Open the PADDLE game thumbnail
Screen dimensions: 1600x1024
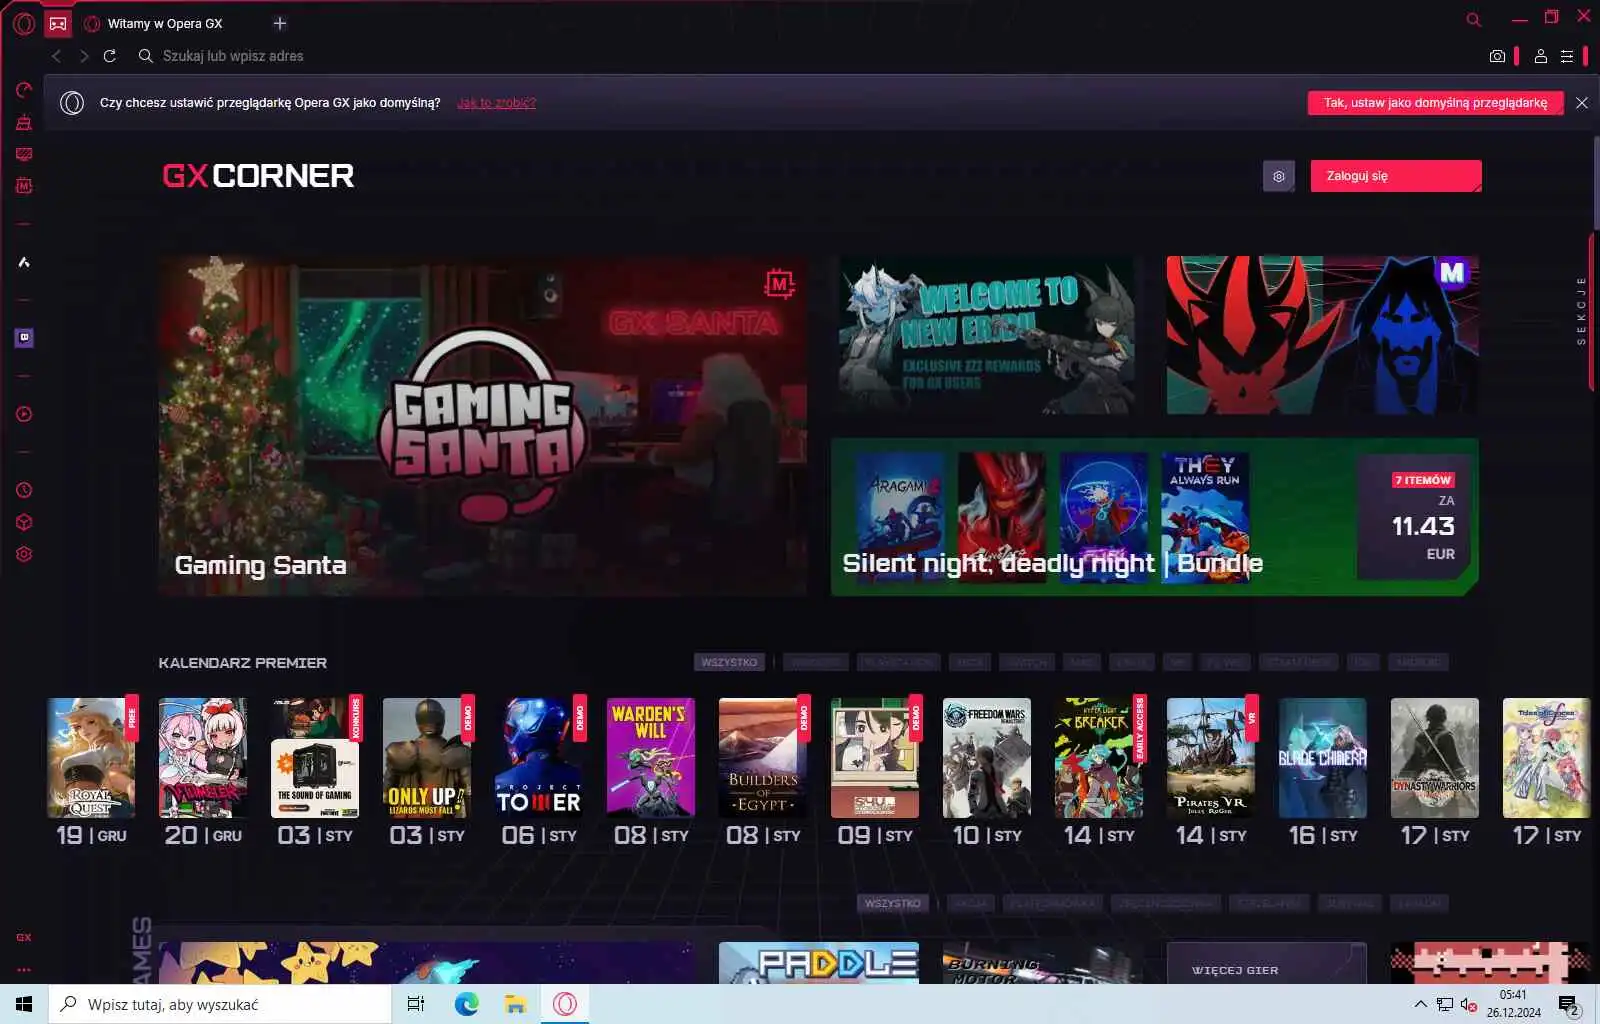819,963
